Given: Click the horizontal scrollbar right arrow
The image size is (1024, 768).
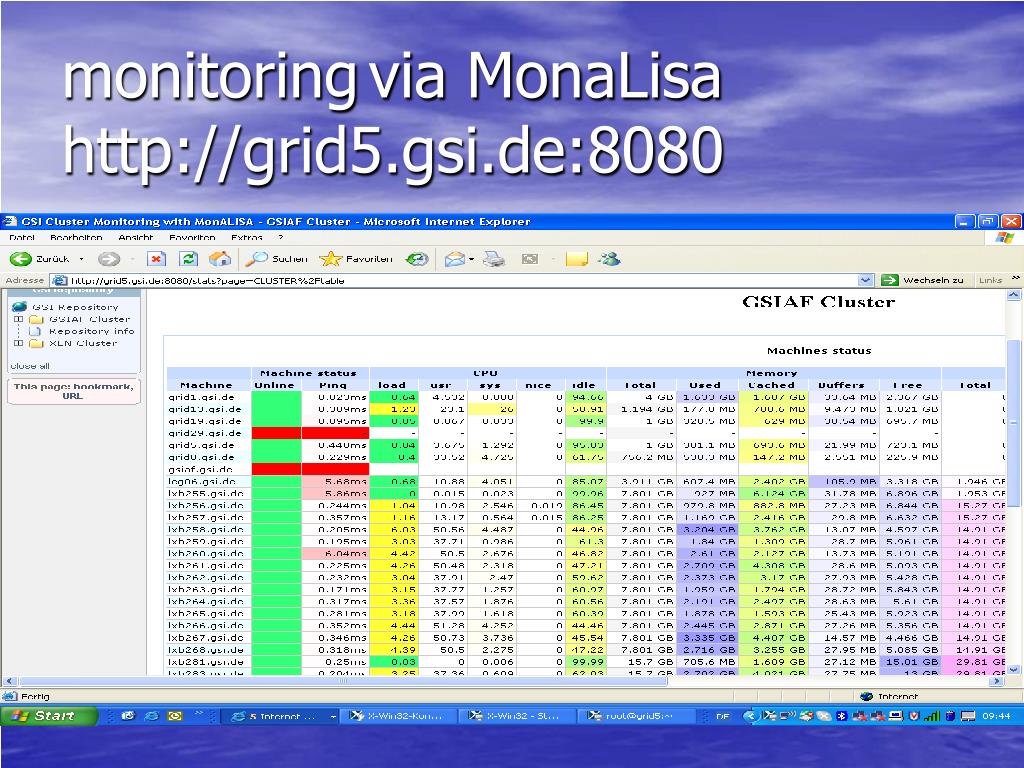Looking at the screenshot, I should pyautogui.click(x=996, y=681).
